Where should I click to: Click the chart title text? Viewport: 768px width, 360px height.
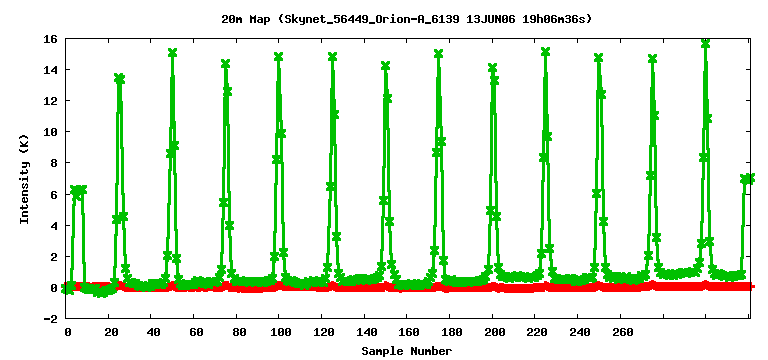coord(407,20)
